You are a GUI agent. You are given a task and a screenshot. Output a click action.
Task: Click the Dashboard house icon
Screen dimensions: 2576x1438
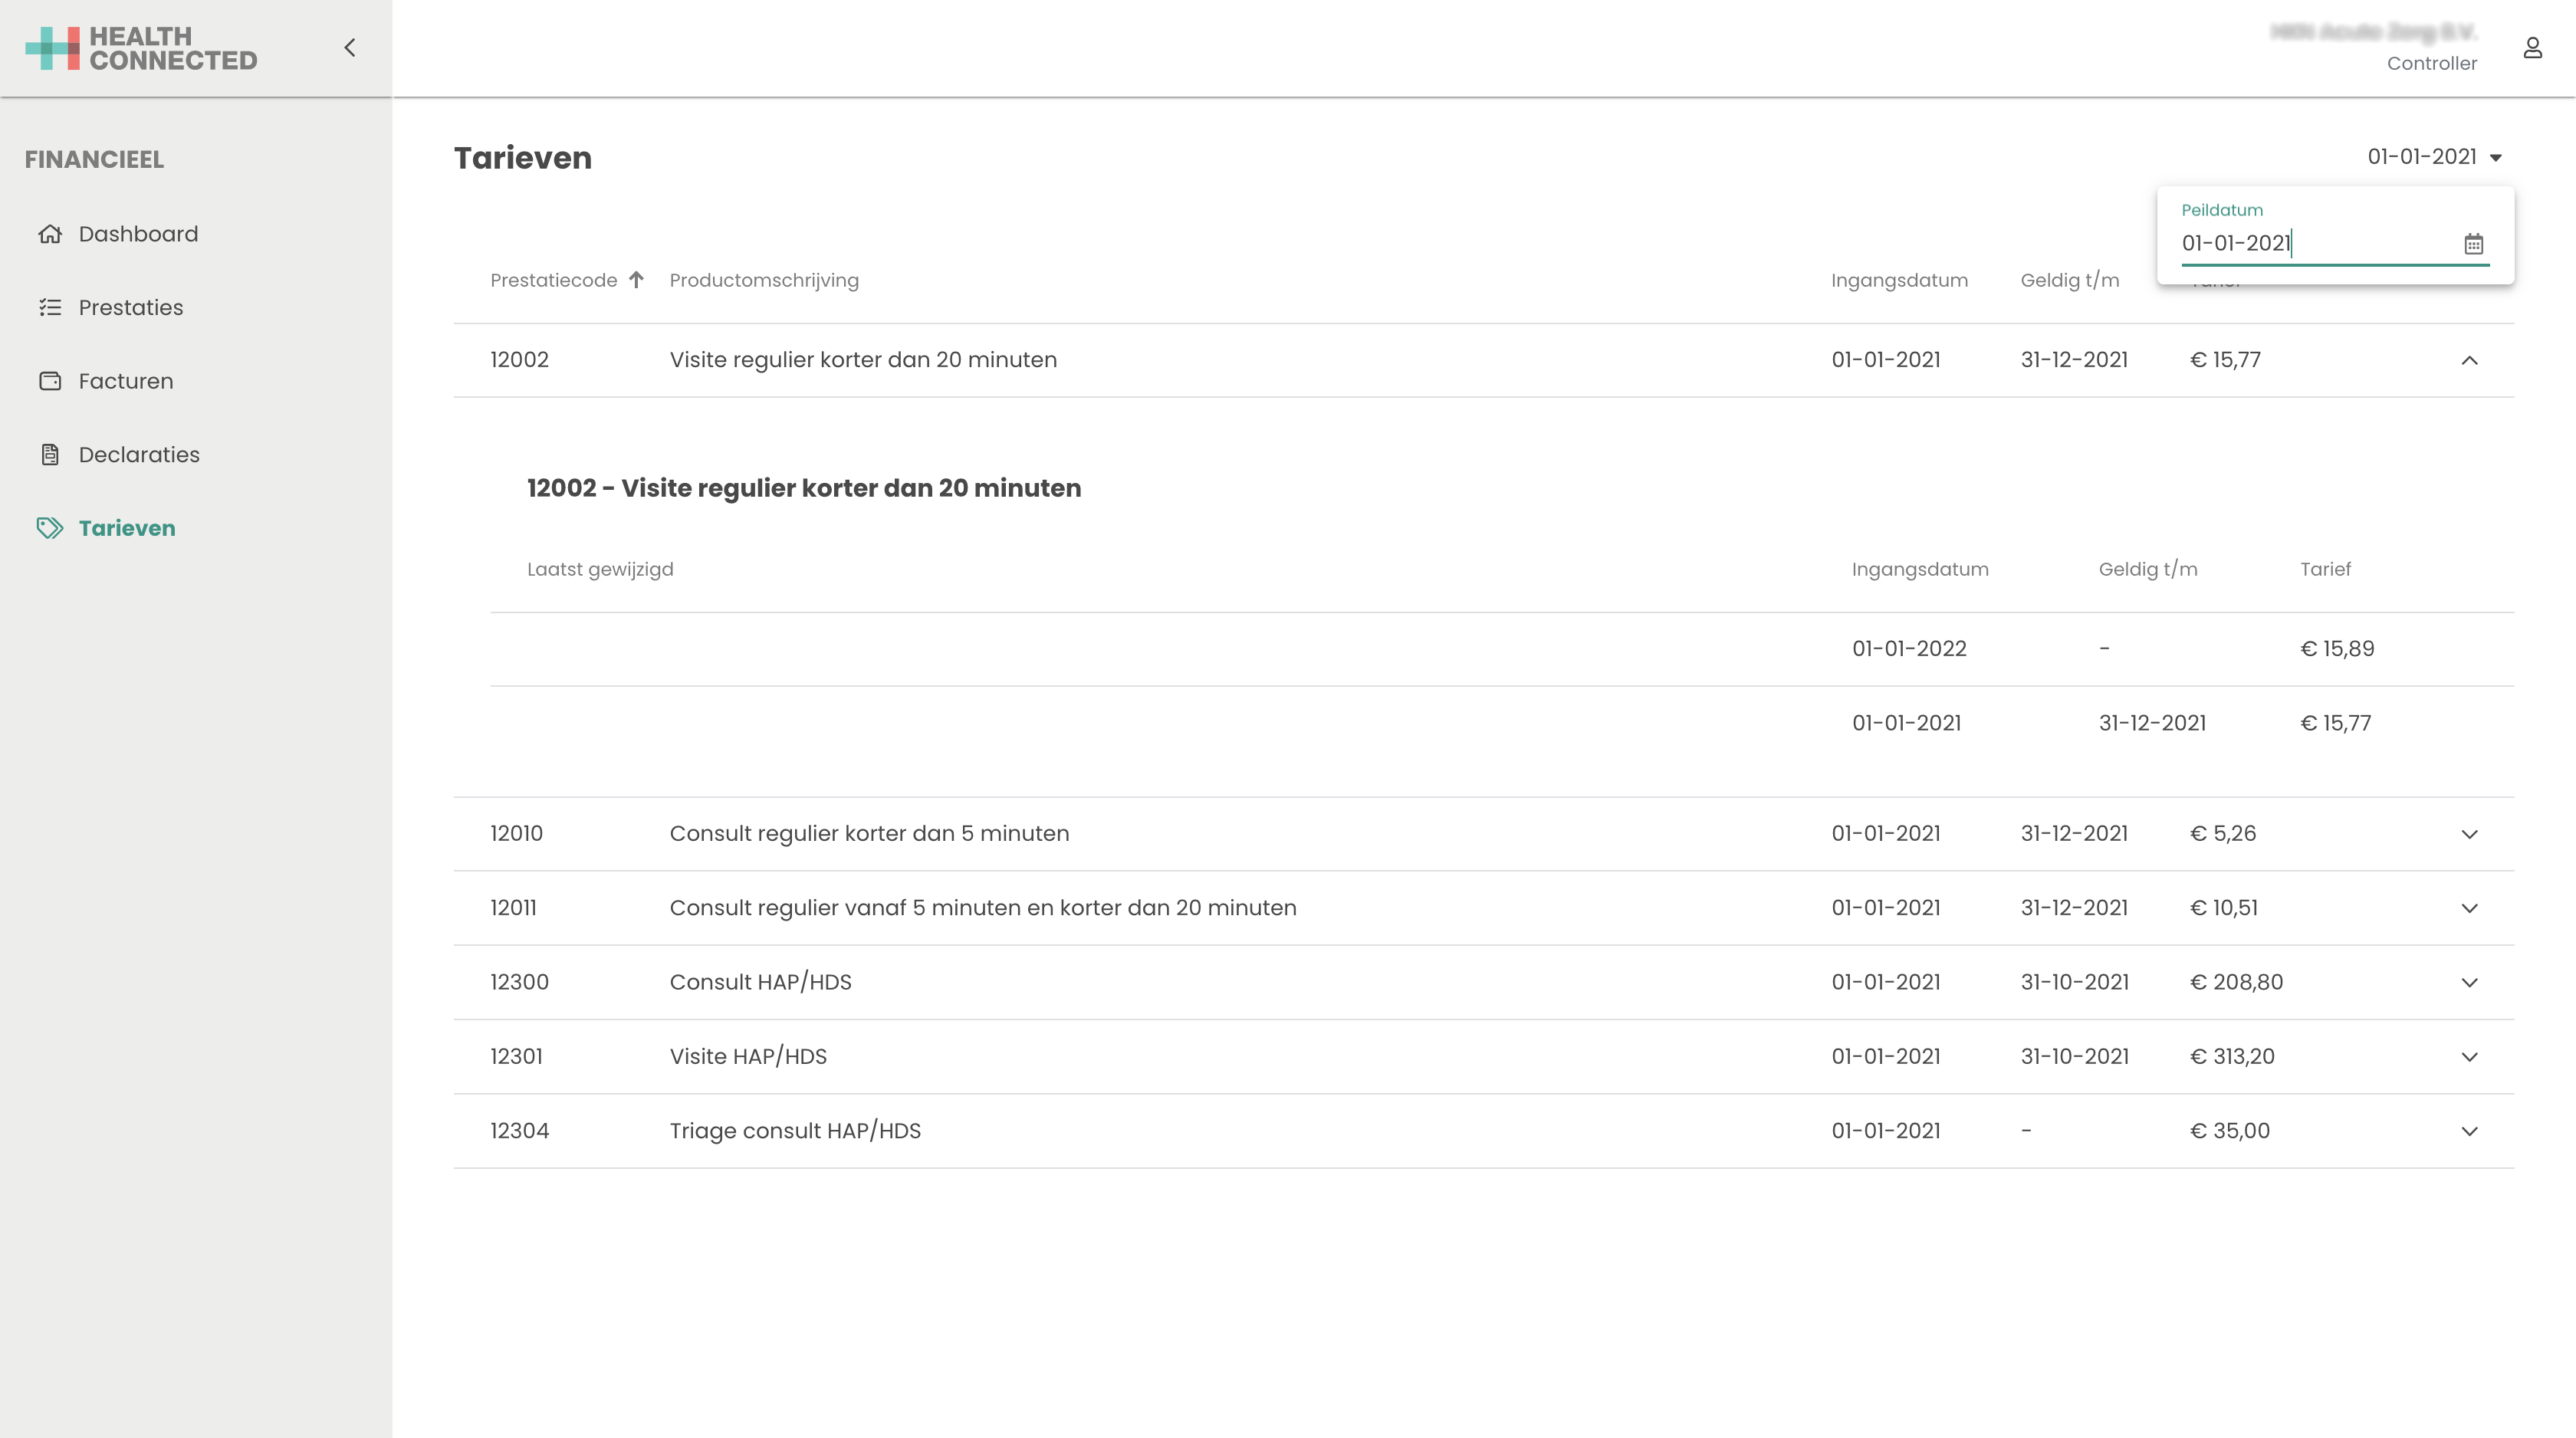[x=50, y=234]
